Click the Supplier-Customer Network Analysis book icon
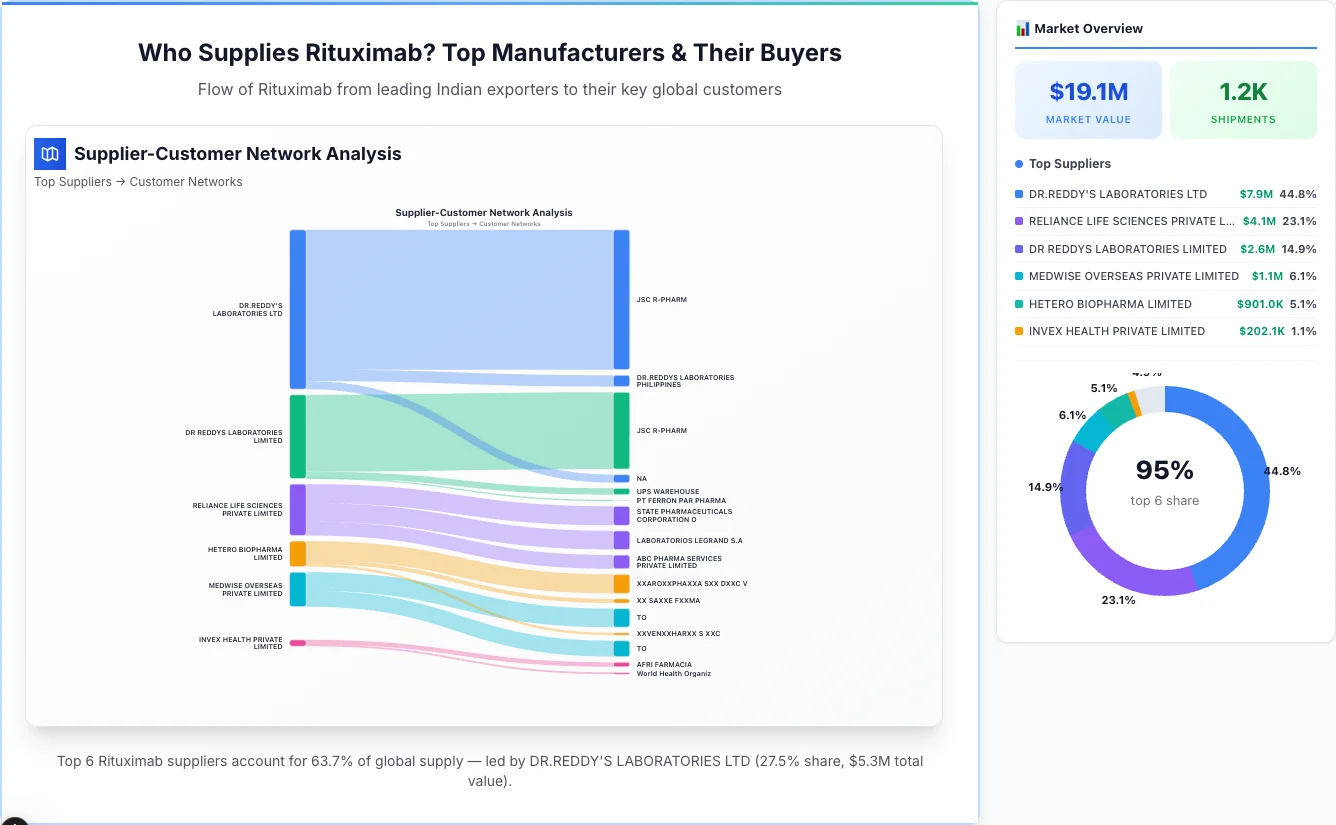Image resolution: width=1336 pixels, height=825 pixels. (x=49, y=154)
